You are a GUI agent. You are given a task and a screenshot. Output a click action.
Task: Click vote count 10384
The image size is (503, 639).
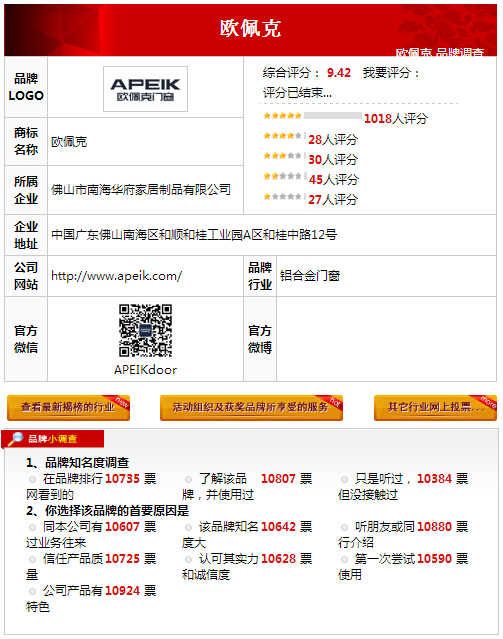[x=435, y=479]
